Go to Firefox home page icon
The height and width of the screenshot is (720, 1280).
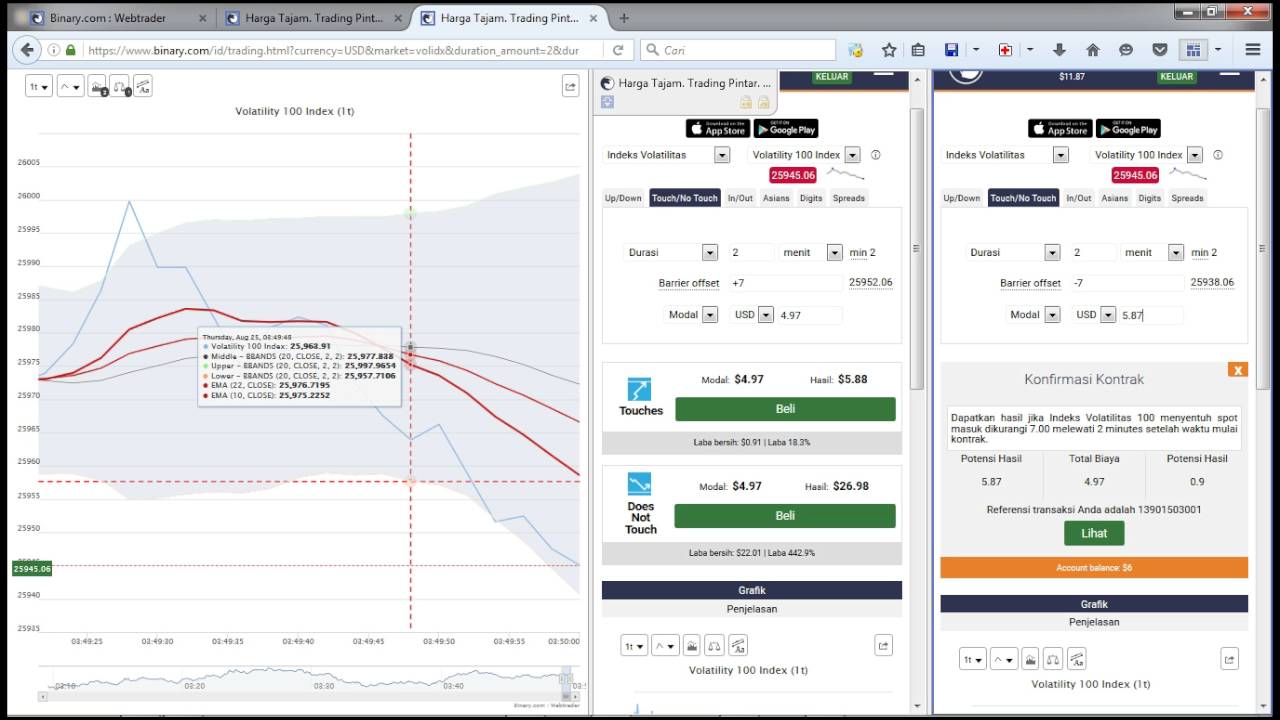click(1092, 50)
